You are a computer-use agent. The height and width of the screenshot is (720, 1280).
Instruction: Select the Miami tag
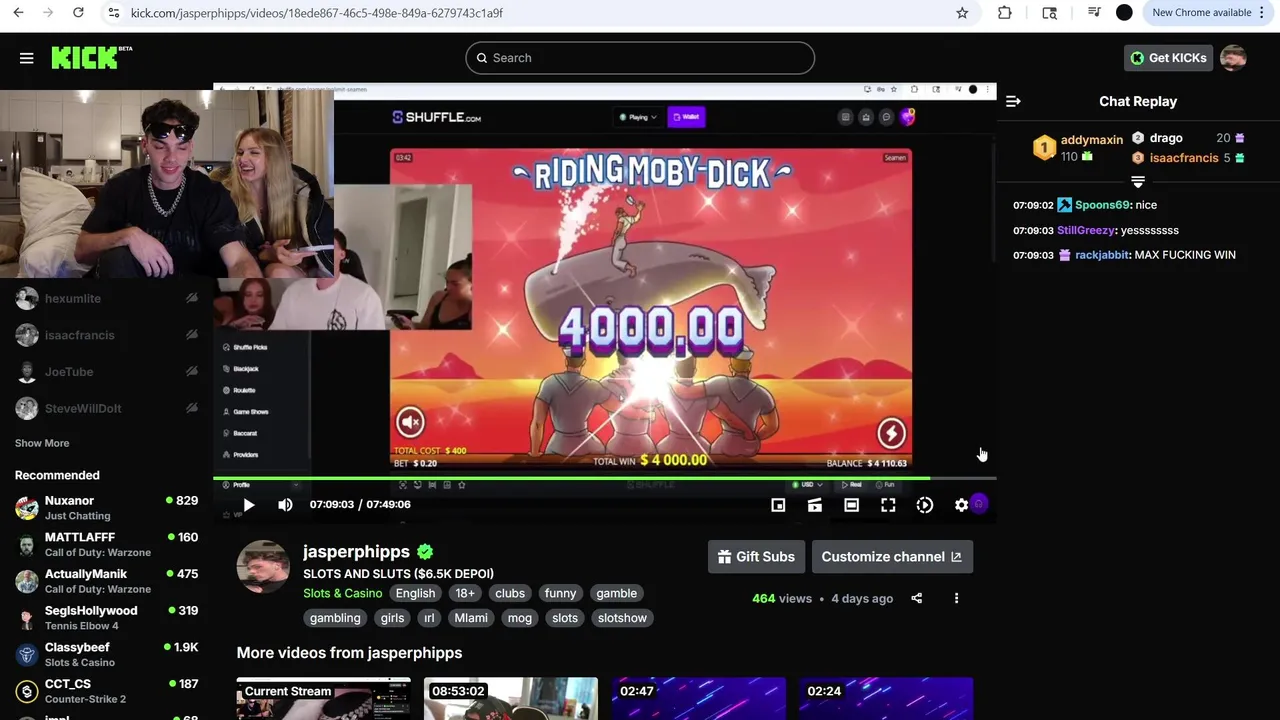(x=471, y=618)
